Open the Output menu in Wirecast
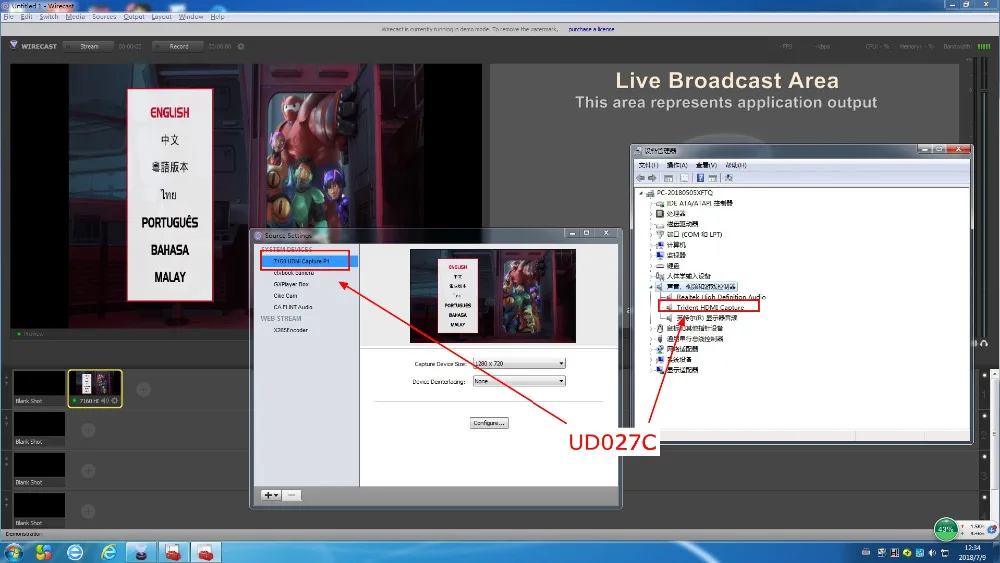The image size is (1000, 563). coord(134,17)
